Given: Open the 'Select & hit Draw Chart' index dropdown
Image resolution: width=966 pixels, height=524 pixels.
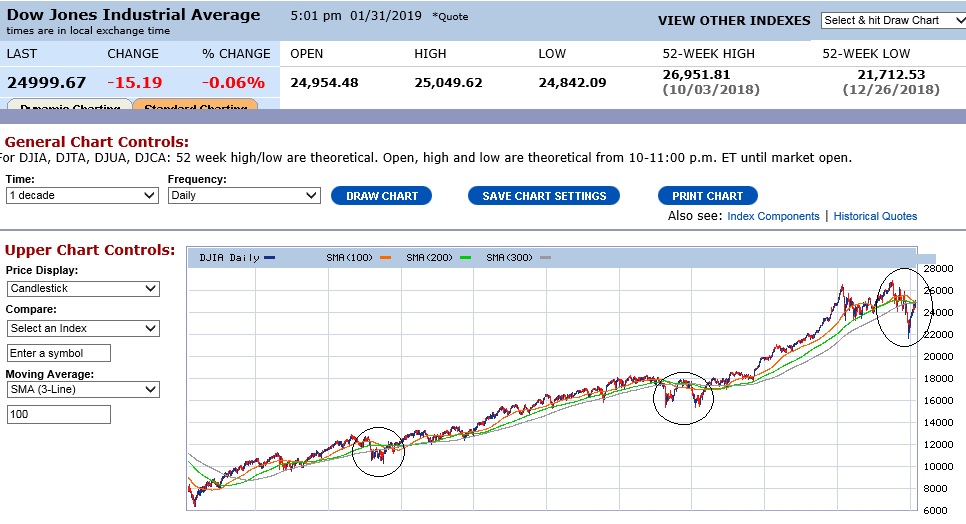Looking at the screenshot, I should [888, 20].
